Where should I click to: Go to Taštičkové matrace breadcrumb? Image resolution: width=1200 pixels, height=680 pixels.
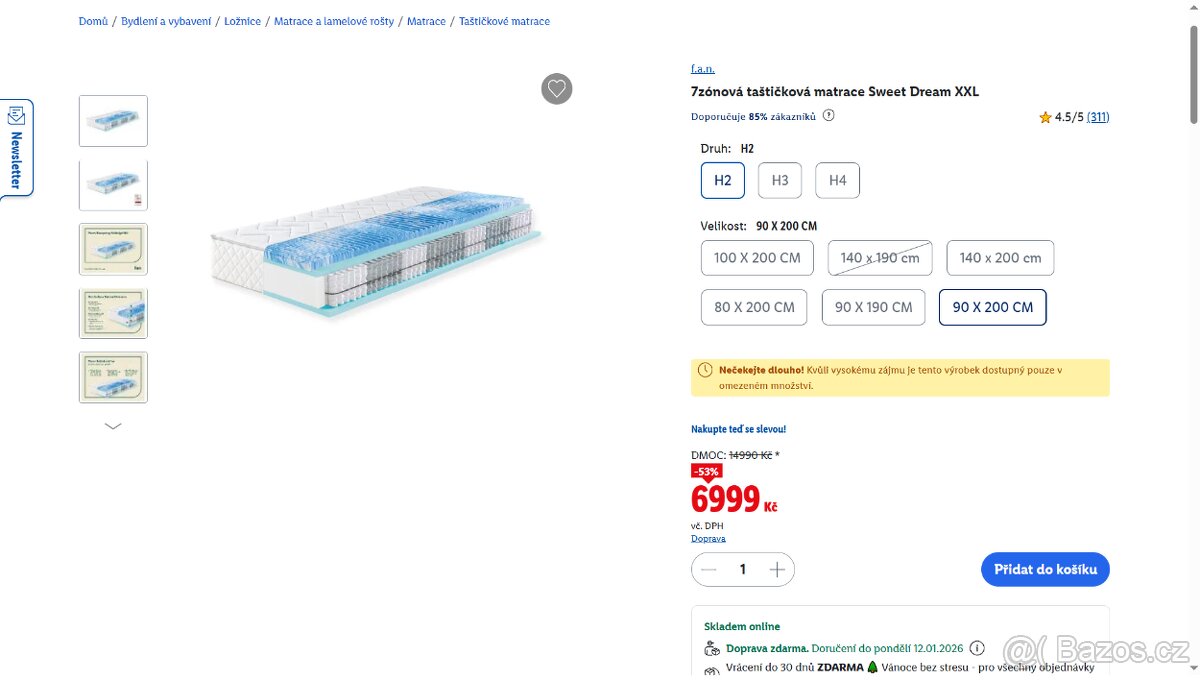tap(504, 21)
